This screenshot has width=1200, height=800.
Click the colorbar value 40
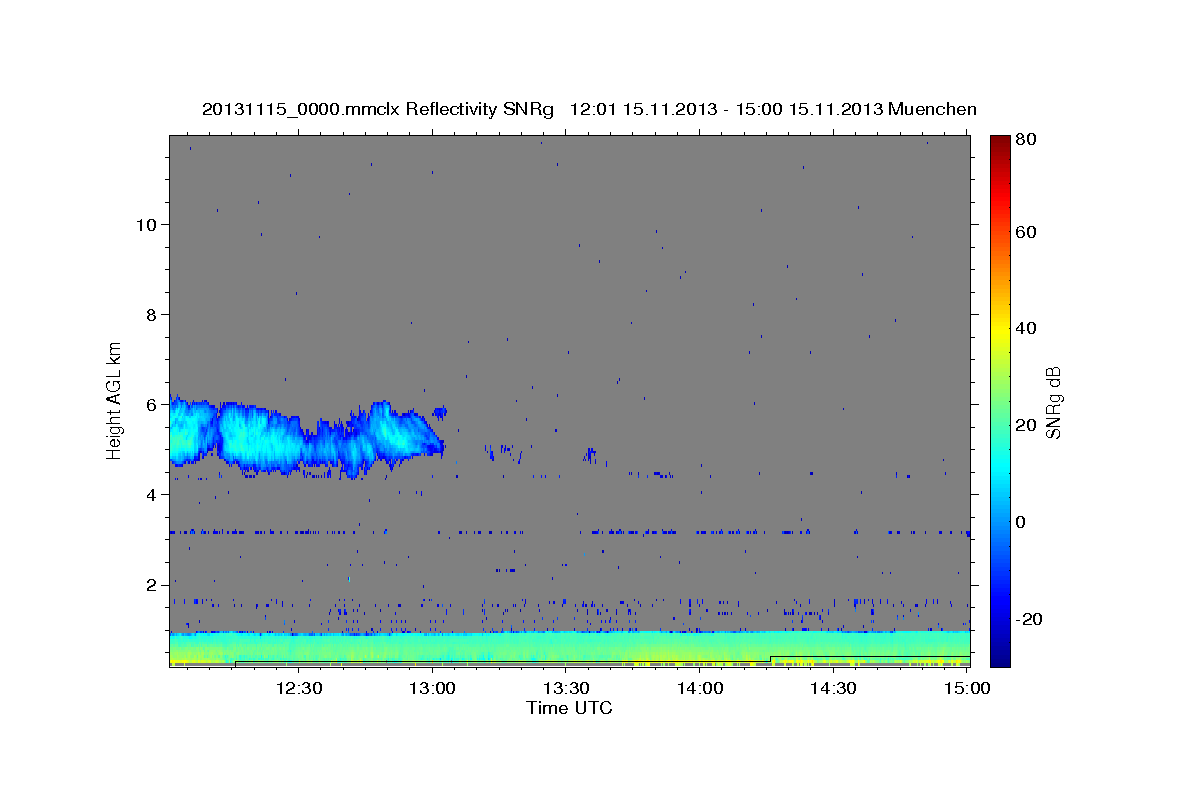click(x=1025, y=328)
